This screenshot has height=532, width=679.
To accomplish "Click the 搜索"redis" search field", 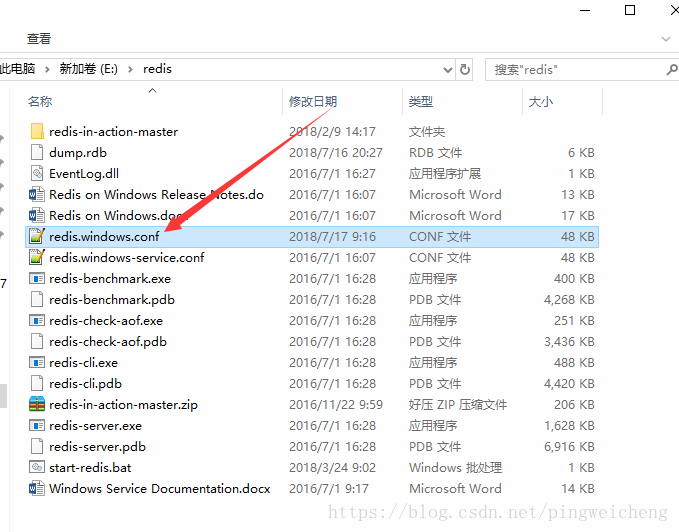I will (570, 69).
